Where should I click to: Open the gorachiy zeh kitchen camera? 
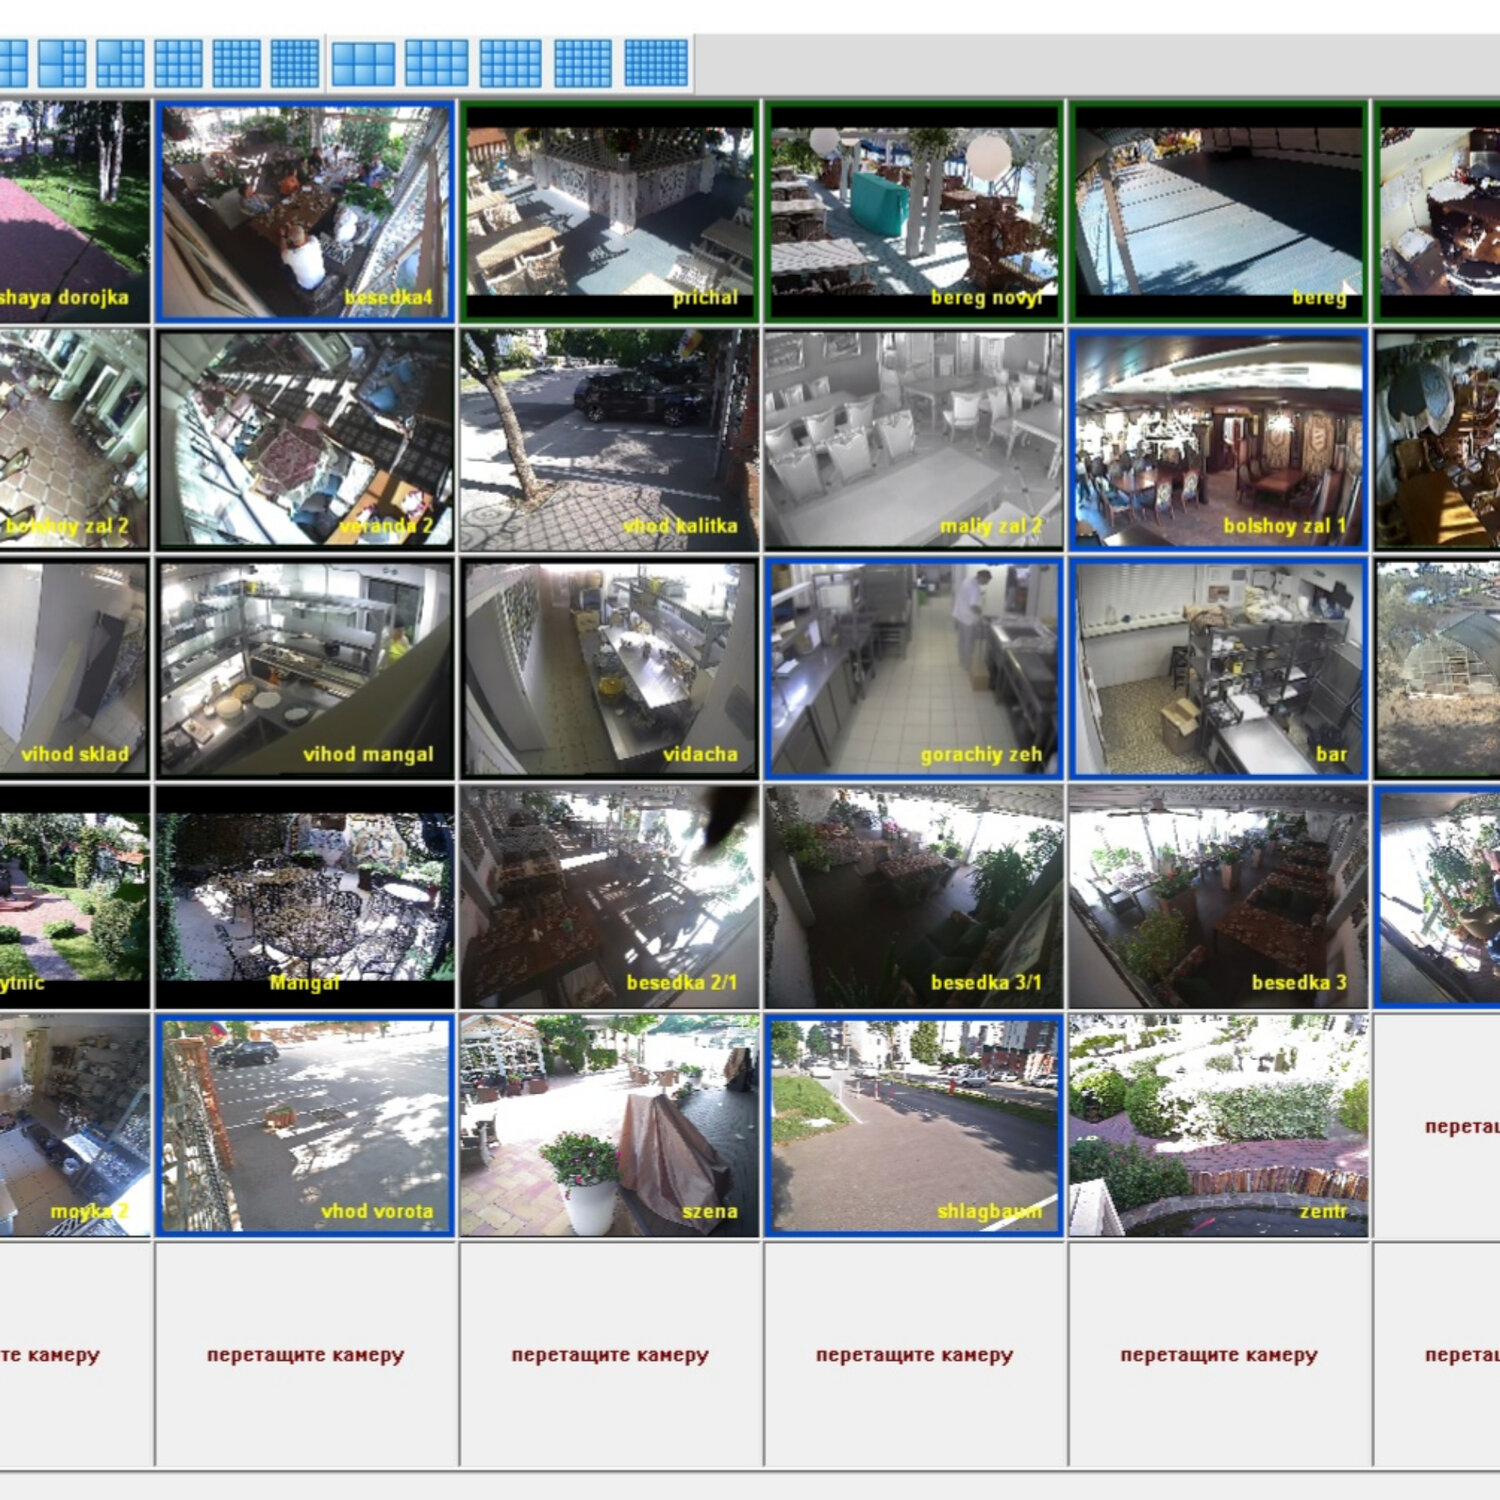tap(914, 668)
